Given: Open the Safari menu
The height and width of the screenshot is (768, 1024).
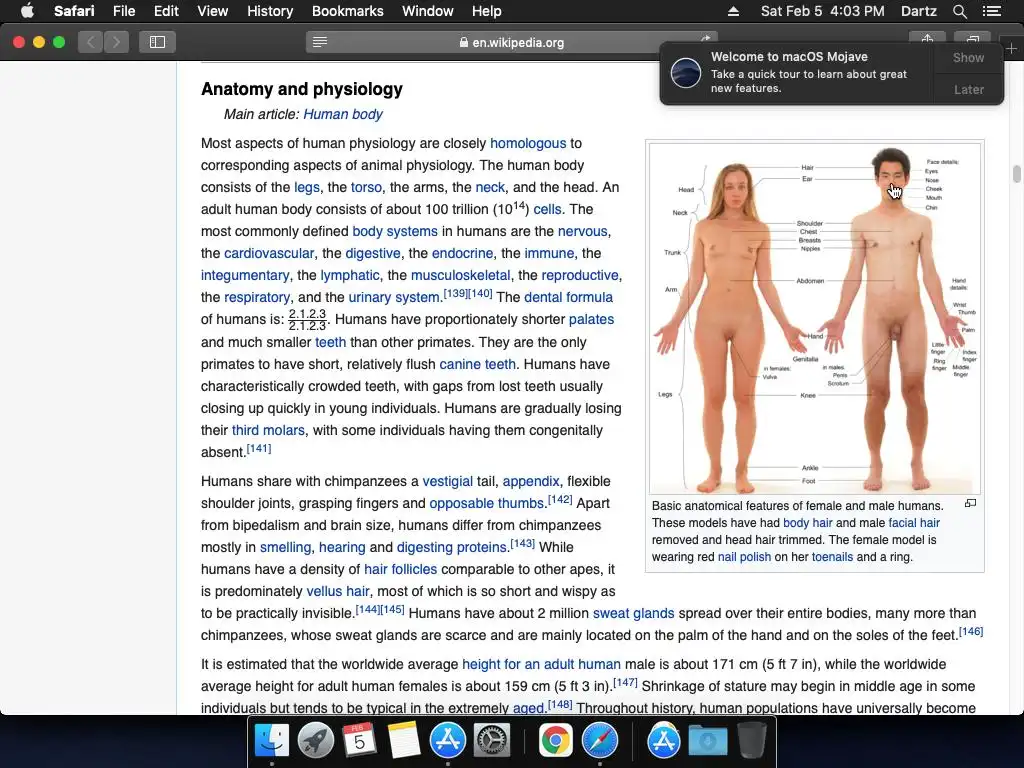Looking at the screenshot, I should point(74,11).
